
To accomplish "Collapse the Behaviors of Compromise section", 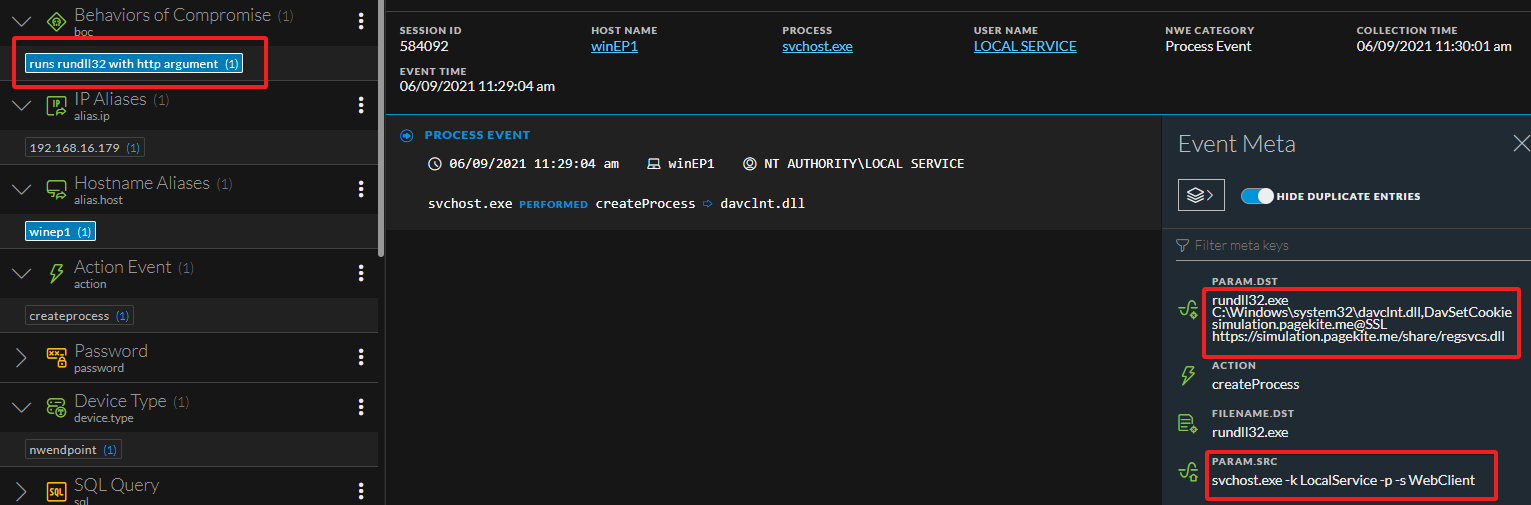I will pos(21,22).
